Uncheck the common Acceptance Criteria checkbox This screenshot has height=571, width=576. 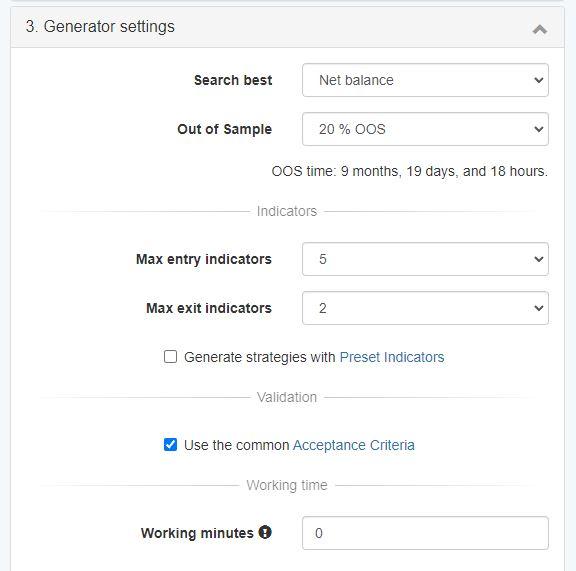170,445
